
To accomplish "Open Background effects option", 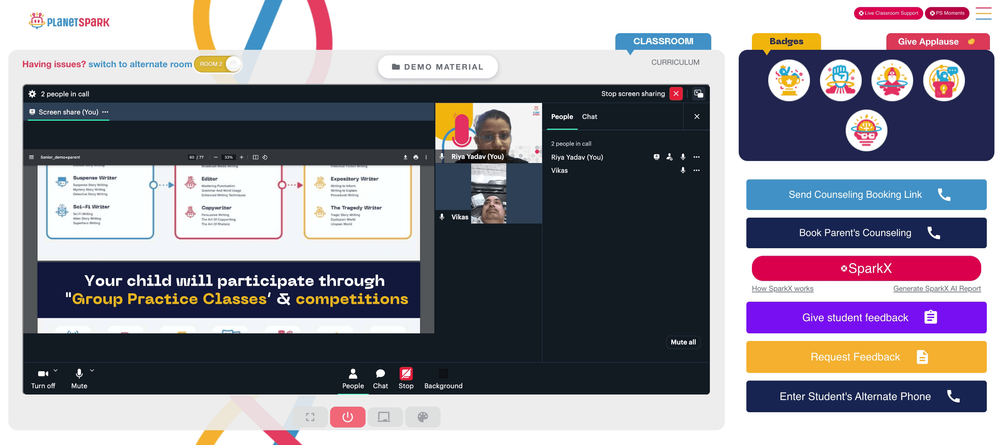I will tap(443, 379).
